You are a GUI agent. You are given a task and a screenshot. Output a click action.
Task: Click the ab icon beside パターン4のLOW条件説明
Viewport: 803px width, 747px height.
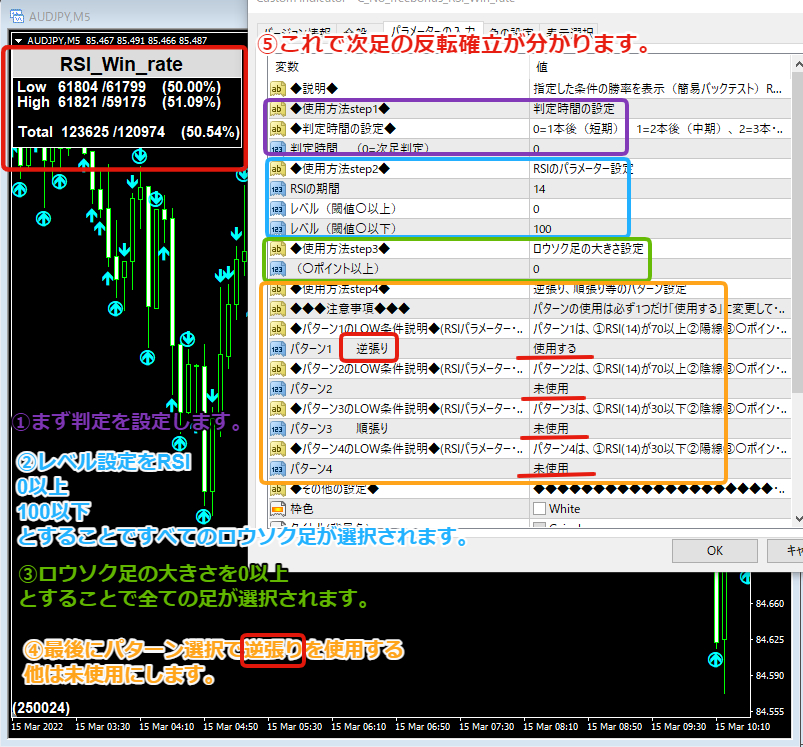(277, 449)
